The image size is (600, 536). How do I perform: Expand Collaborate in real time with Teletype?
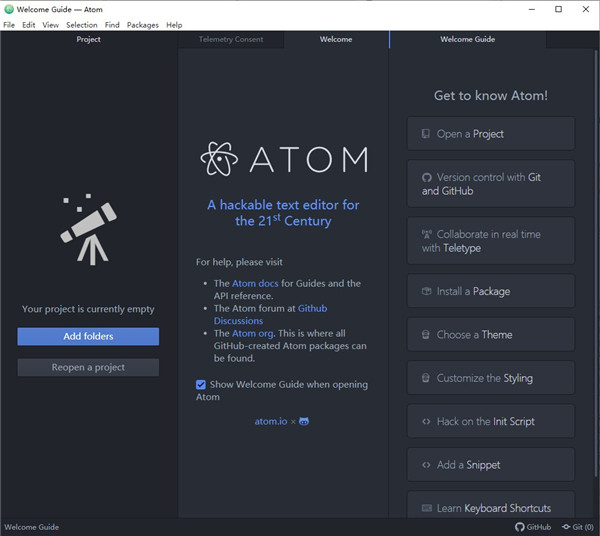point(491,241)
